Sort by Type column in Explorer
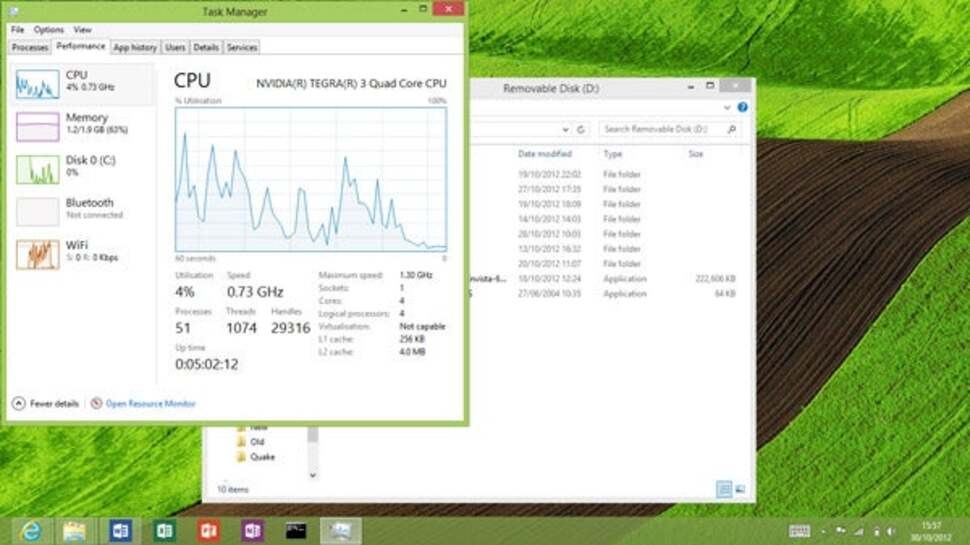This screenshot has width=970, height=545. [613, 154]
